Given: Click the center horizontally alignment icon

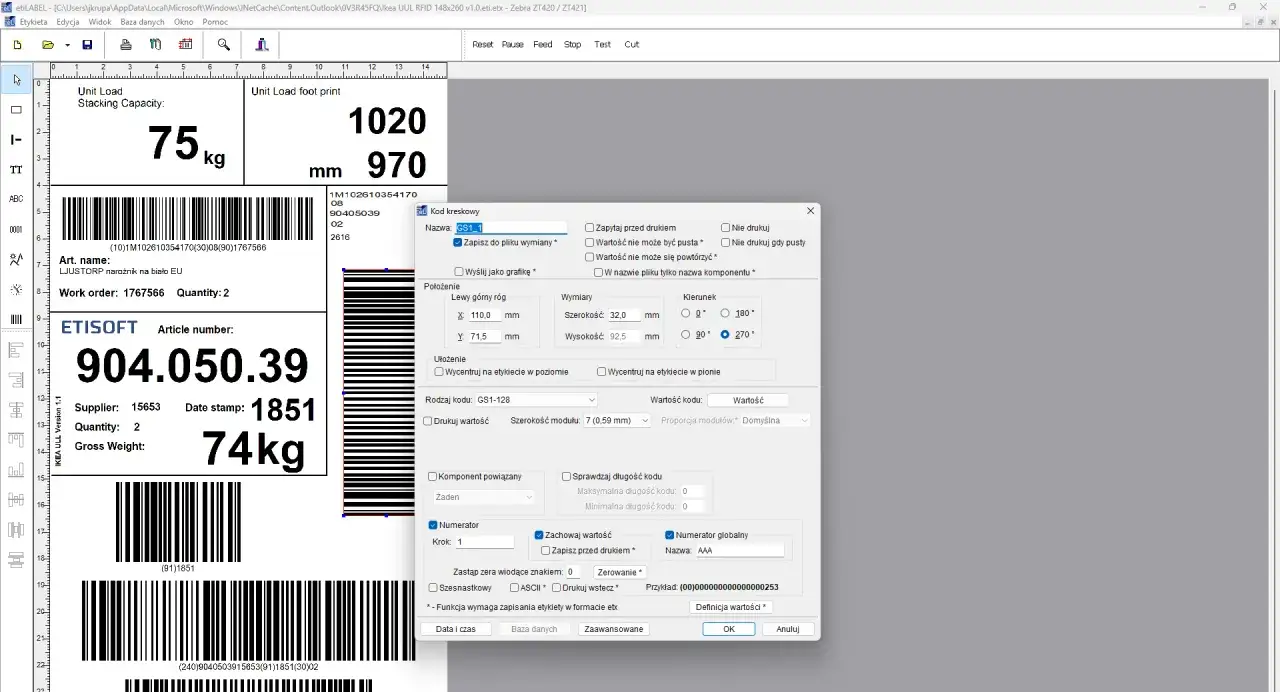Looking at the screenshot, I should click(x=16, y=410).
